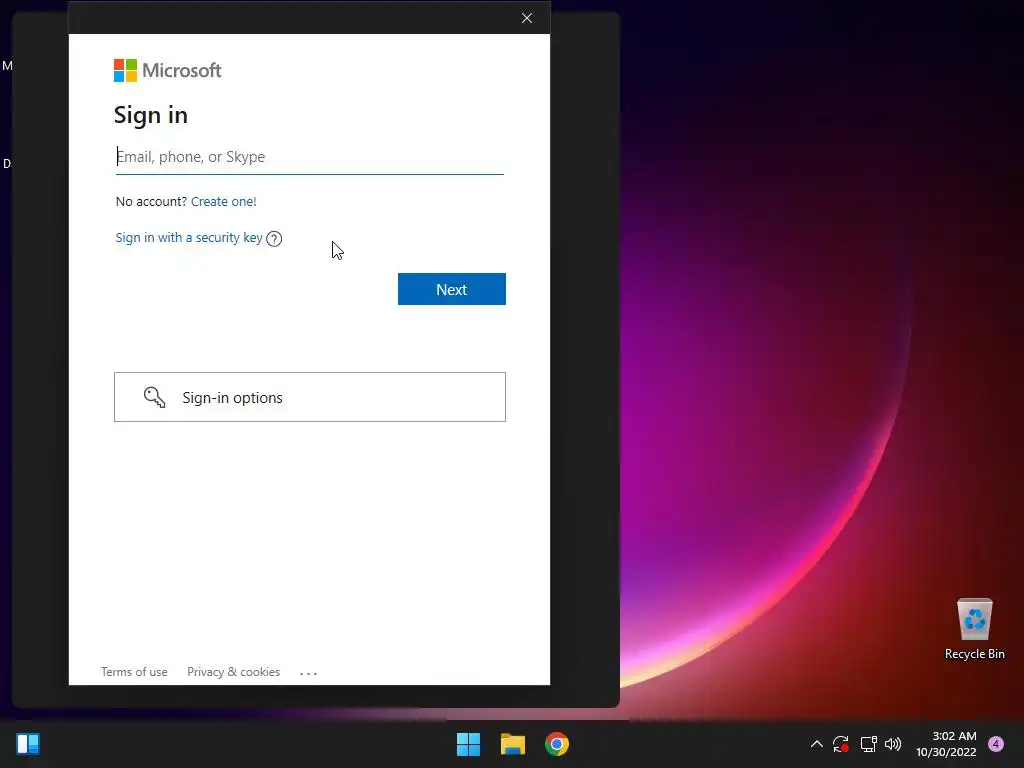Click the Email, phone, or Skype field
This screenshot has height=768, width=1024.
click(310, 157)
